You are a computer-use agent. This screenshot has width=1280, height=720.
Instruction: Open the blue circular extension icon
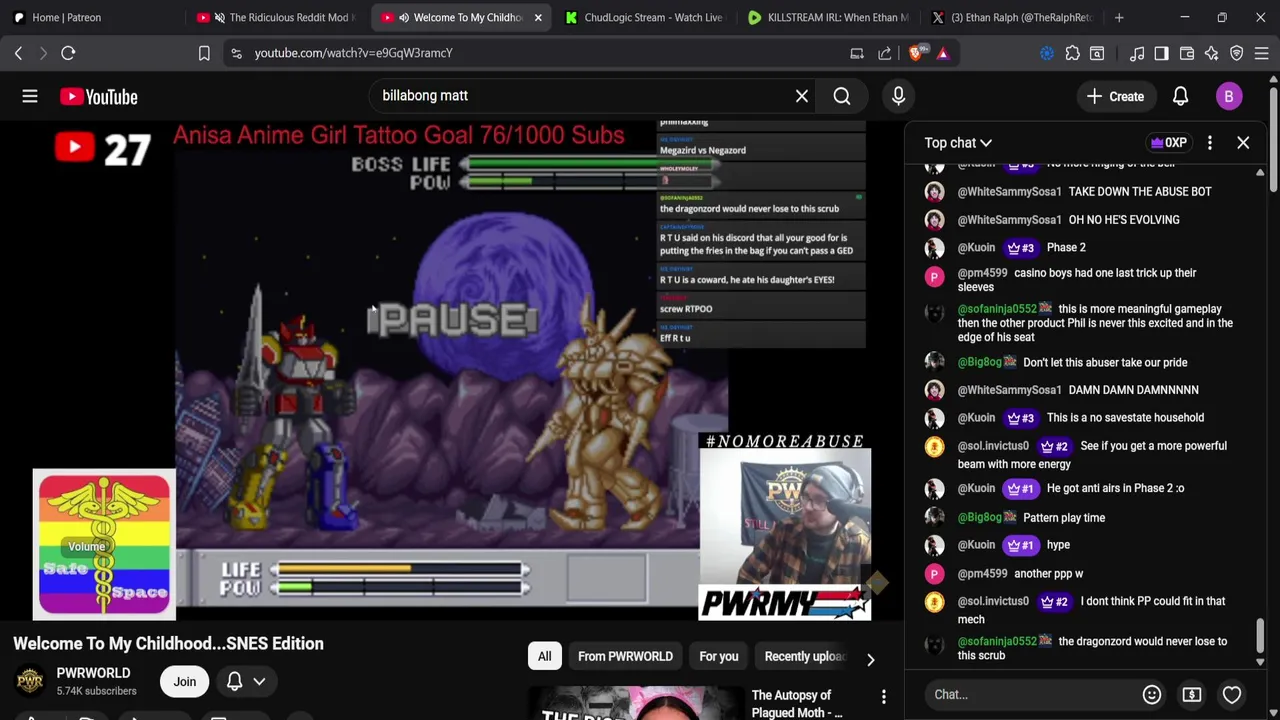click(x=1047, y=53)
